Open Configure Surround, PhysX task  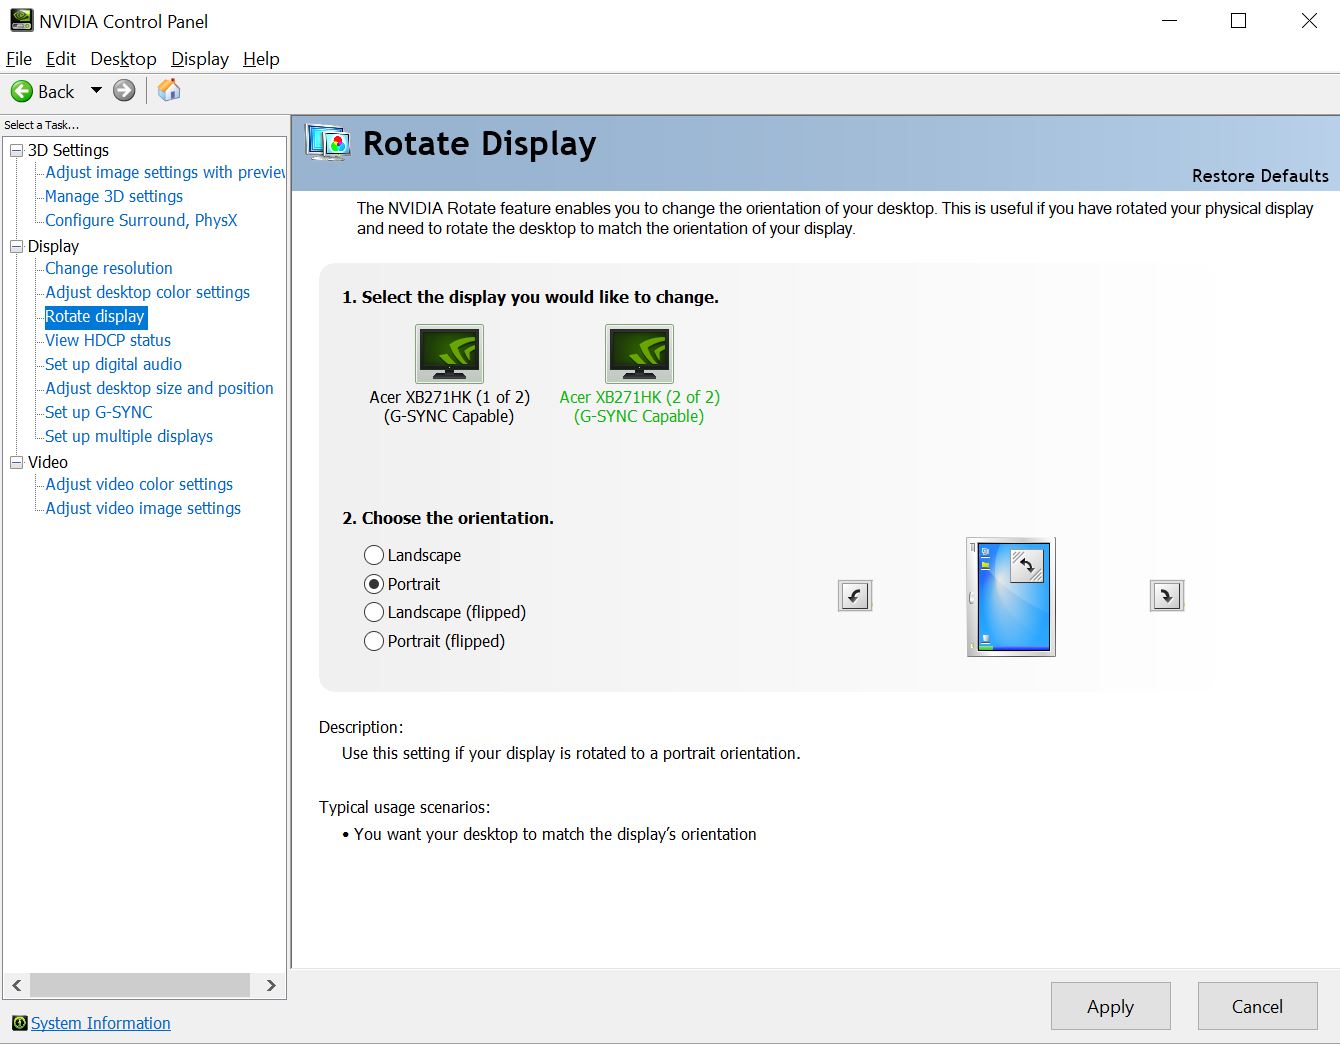point(141,220)
